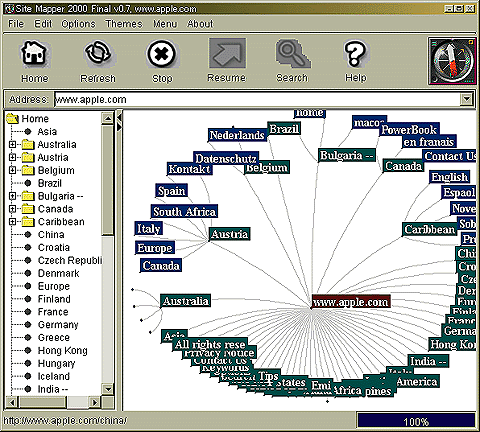Click the Austria folder icon
Screen dimensions: 480x432
[28, 157]
